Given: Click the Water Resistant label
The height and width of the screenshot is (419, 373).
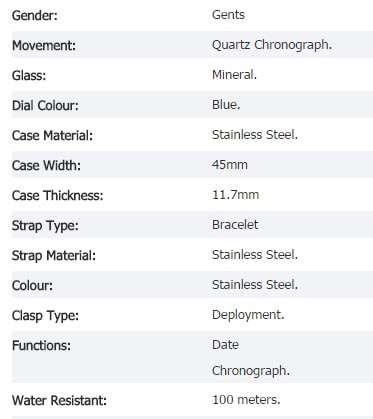Looking at the screenshot, I should 59,400.
